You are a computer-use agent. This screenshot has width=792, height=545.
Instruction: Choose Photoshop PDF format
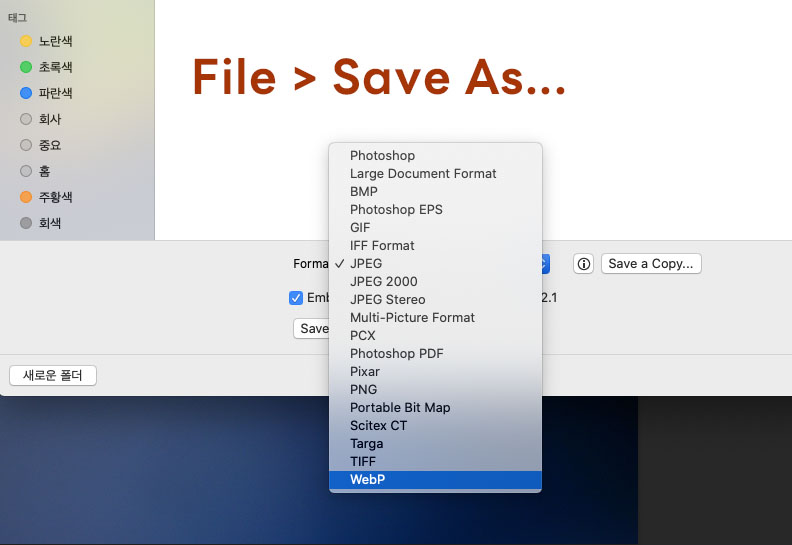(435, 354)
